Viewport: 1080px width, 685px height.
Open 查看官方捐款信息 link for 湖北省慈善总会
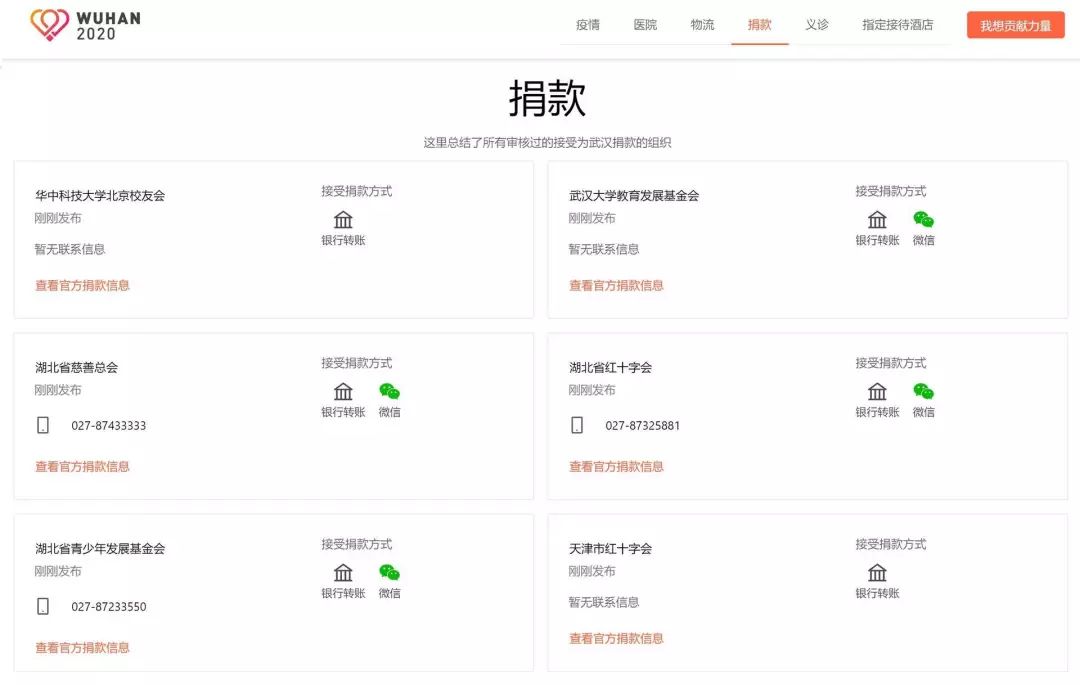80,466
